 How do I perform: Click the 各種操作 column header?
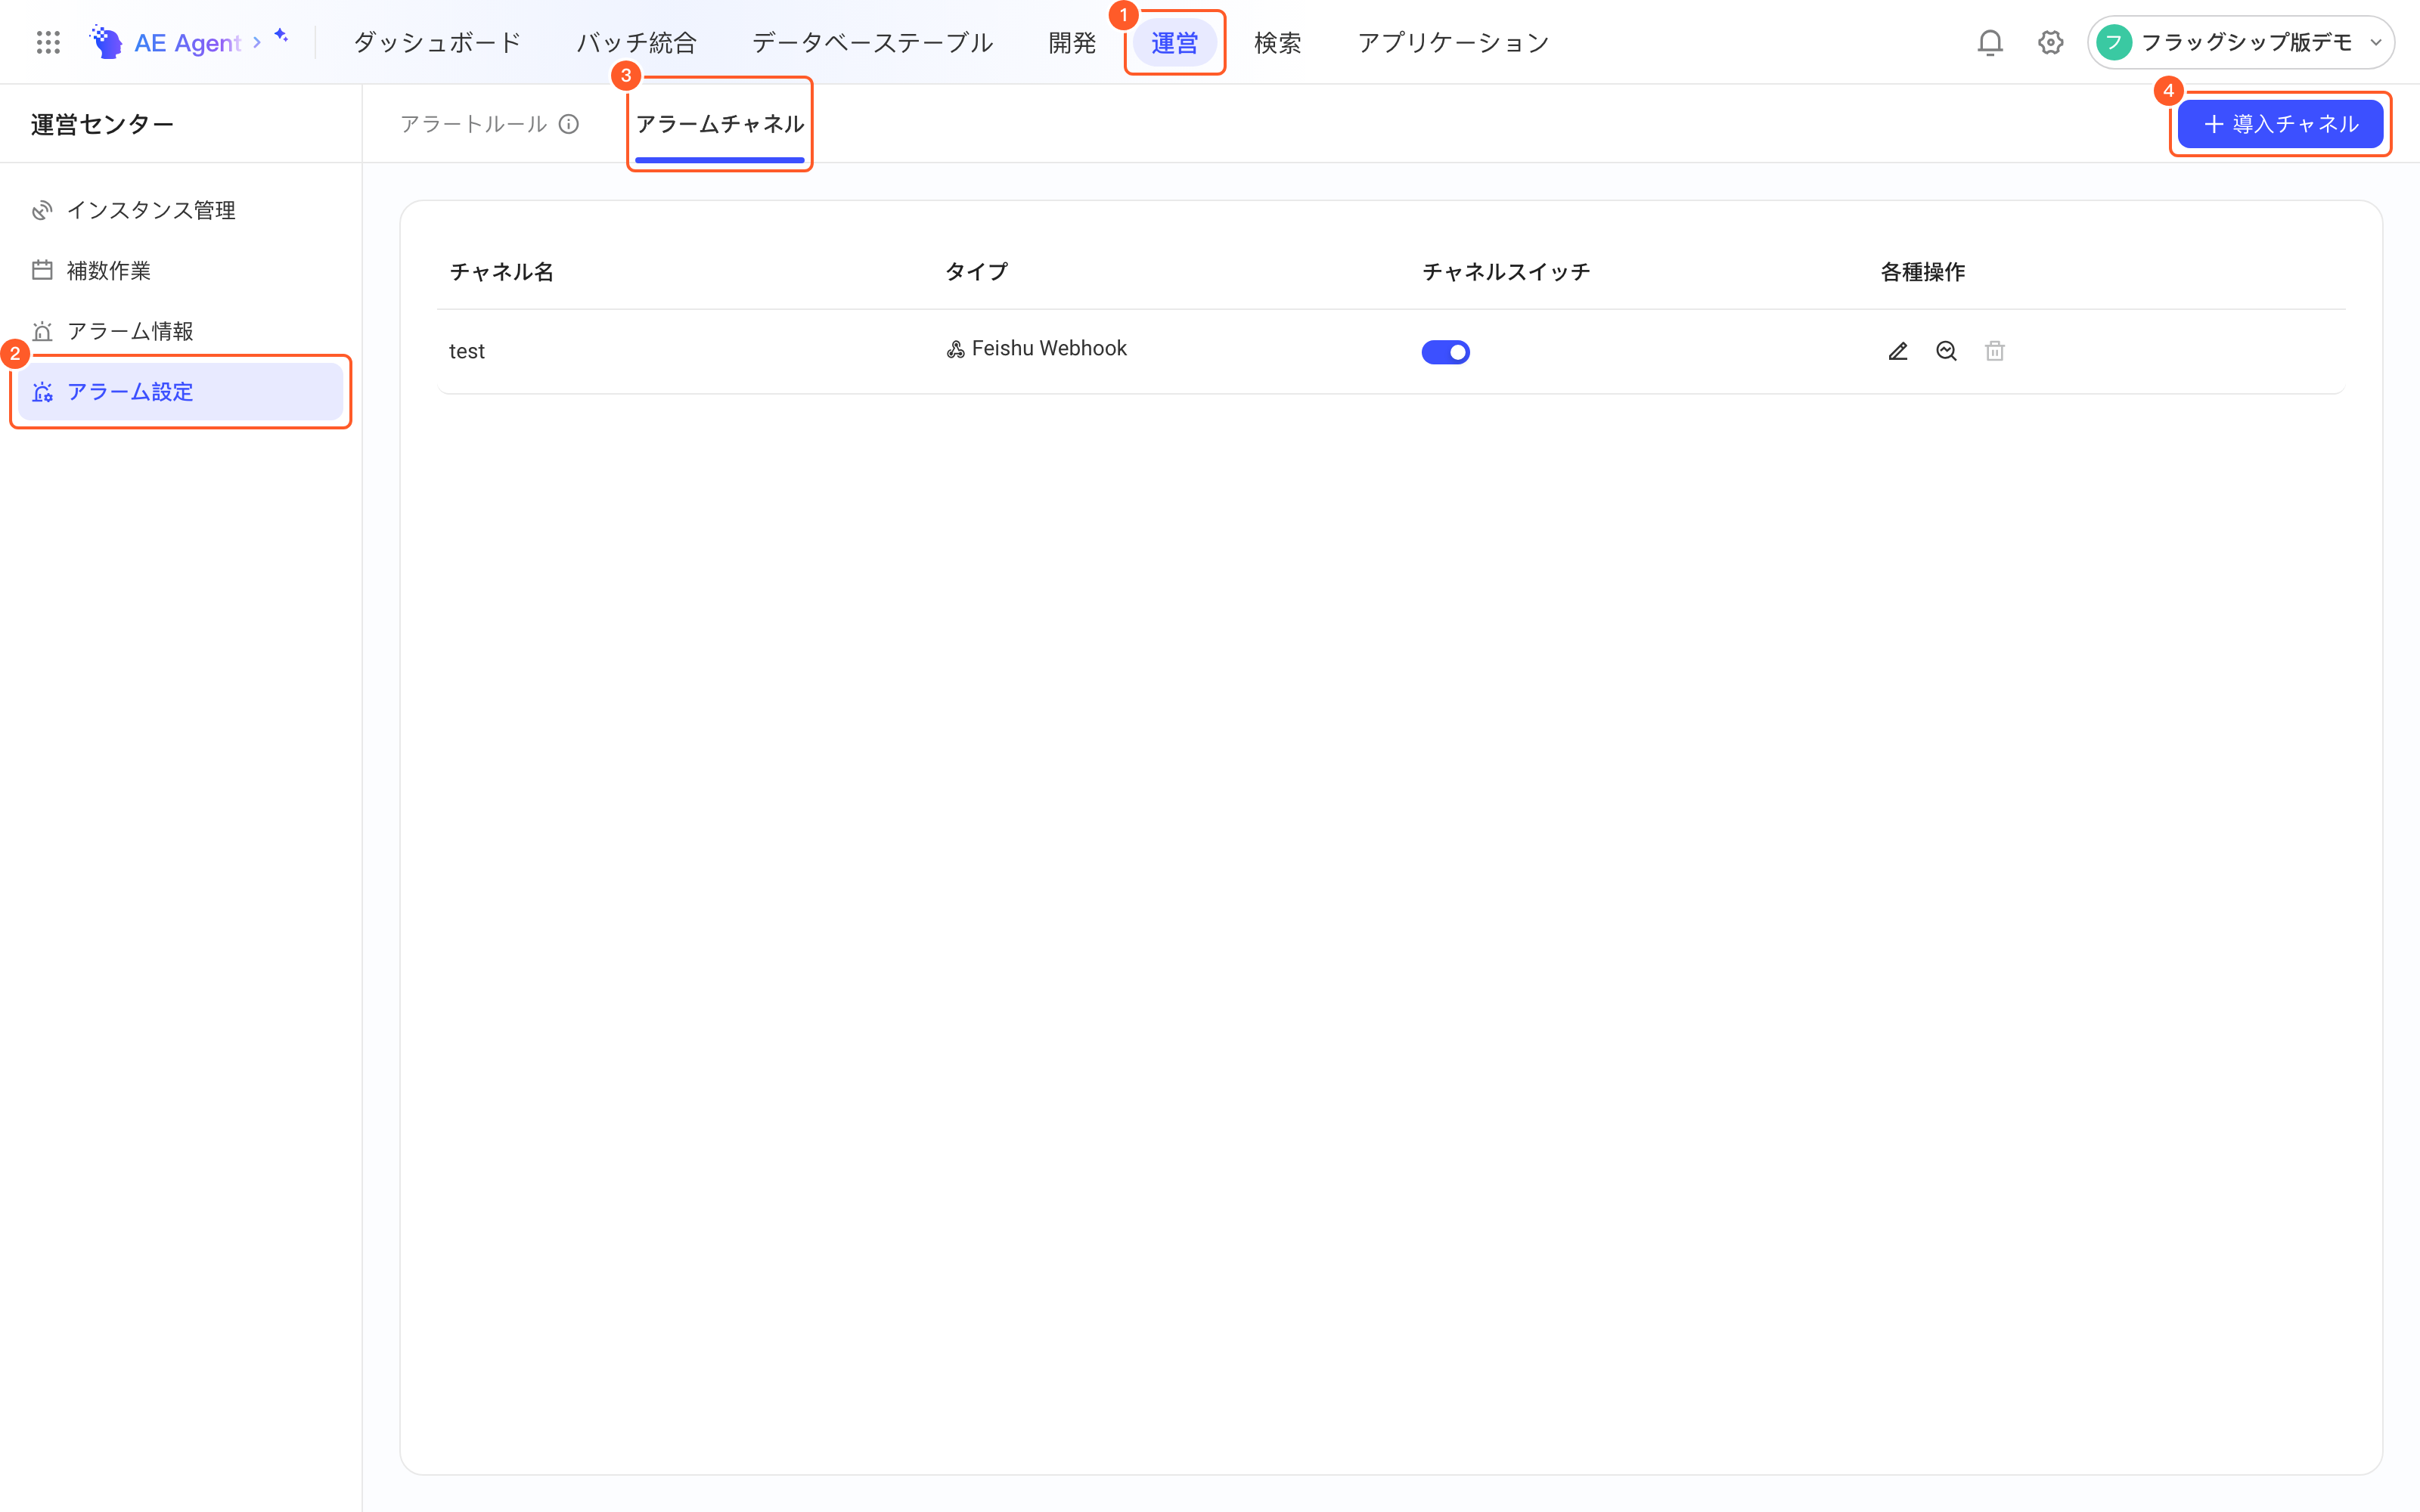coord(1922,272)
